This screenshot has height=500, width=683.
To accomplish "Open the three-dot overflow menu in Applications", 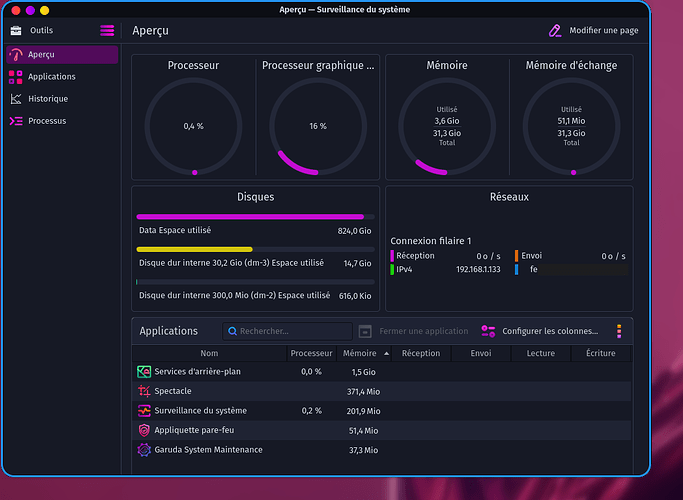I will click(619, 331).
